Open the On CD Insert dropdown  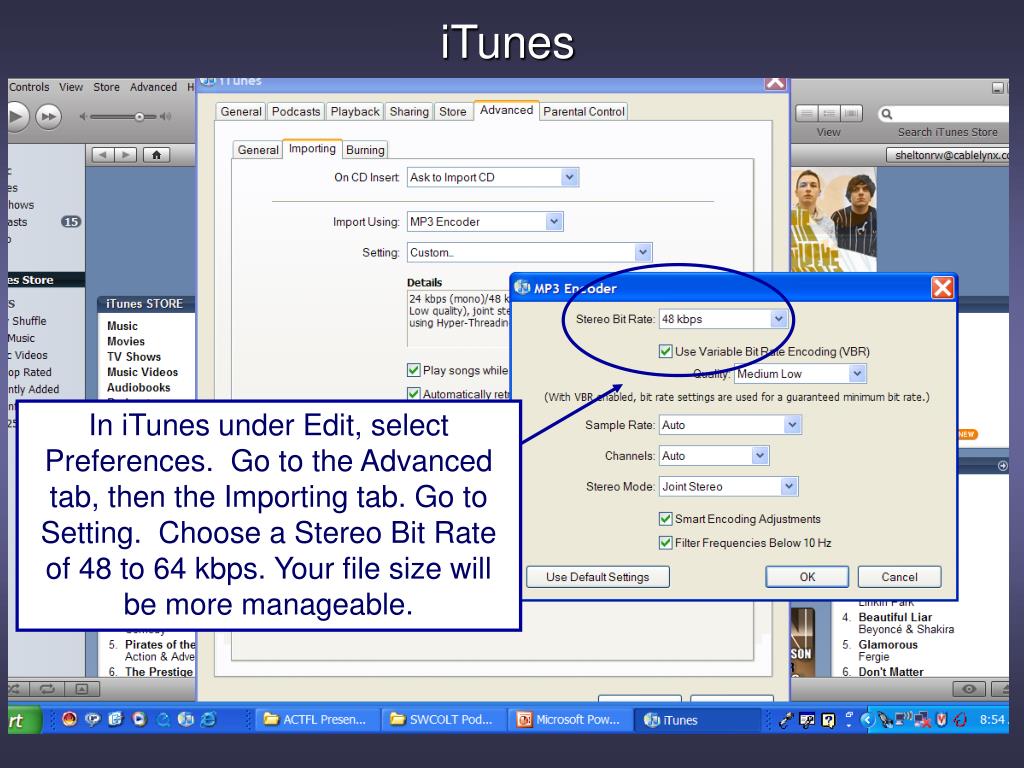493,178
